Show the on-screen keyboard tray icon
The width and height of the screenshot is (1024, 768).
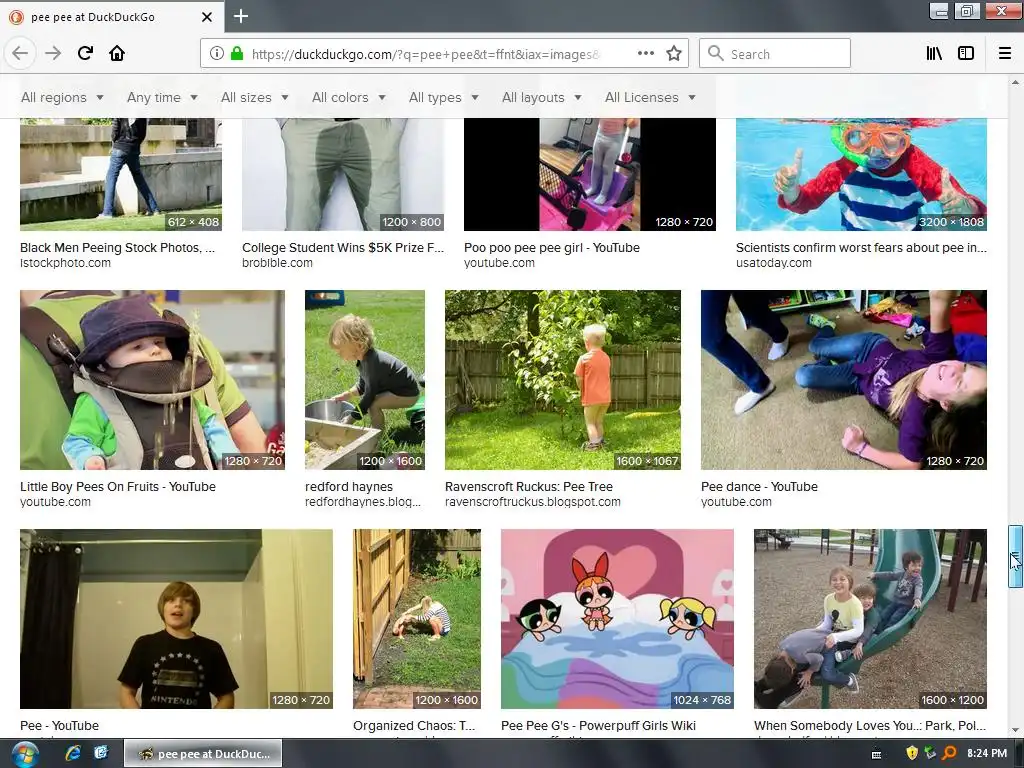[876, 754]
